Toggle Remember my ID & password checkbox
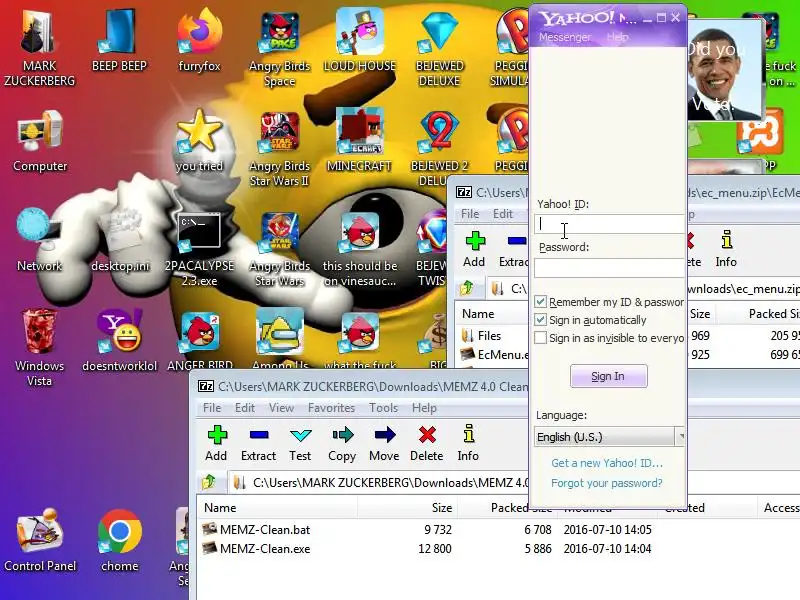Image resolution: width=800 pixels, height=600 pixels. tap(540, 302)
